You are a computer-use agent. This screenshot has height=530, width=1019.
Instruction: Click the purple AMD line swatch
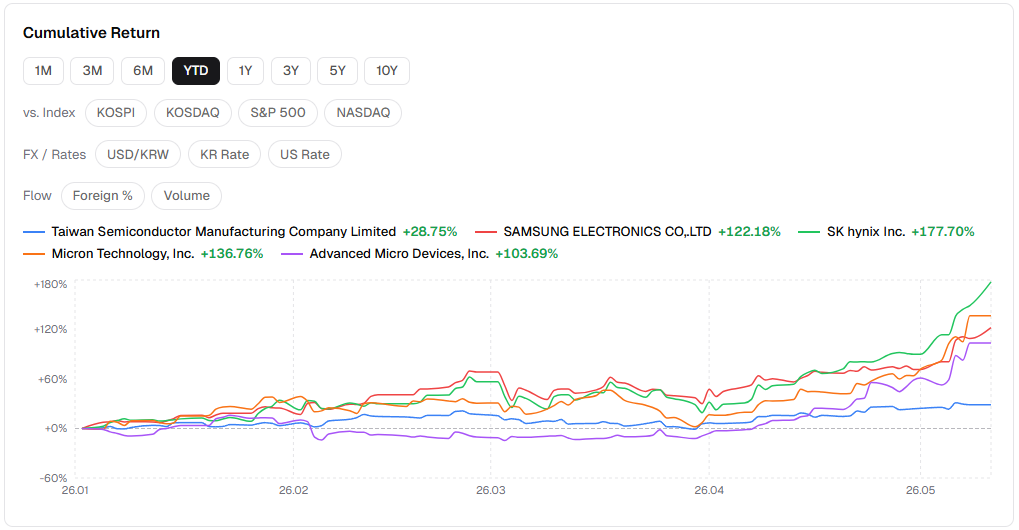point(292,254)
